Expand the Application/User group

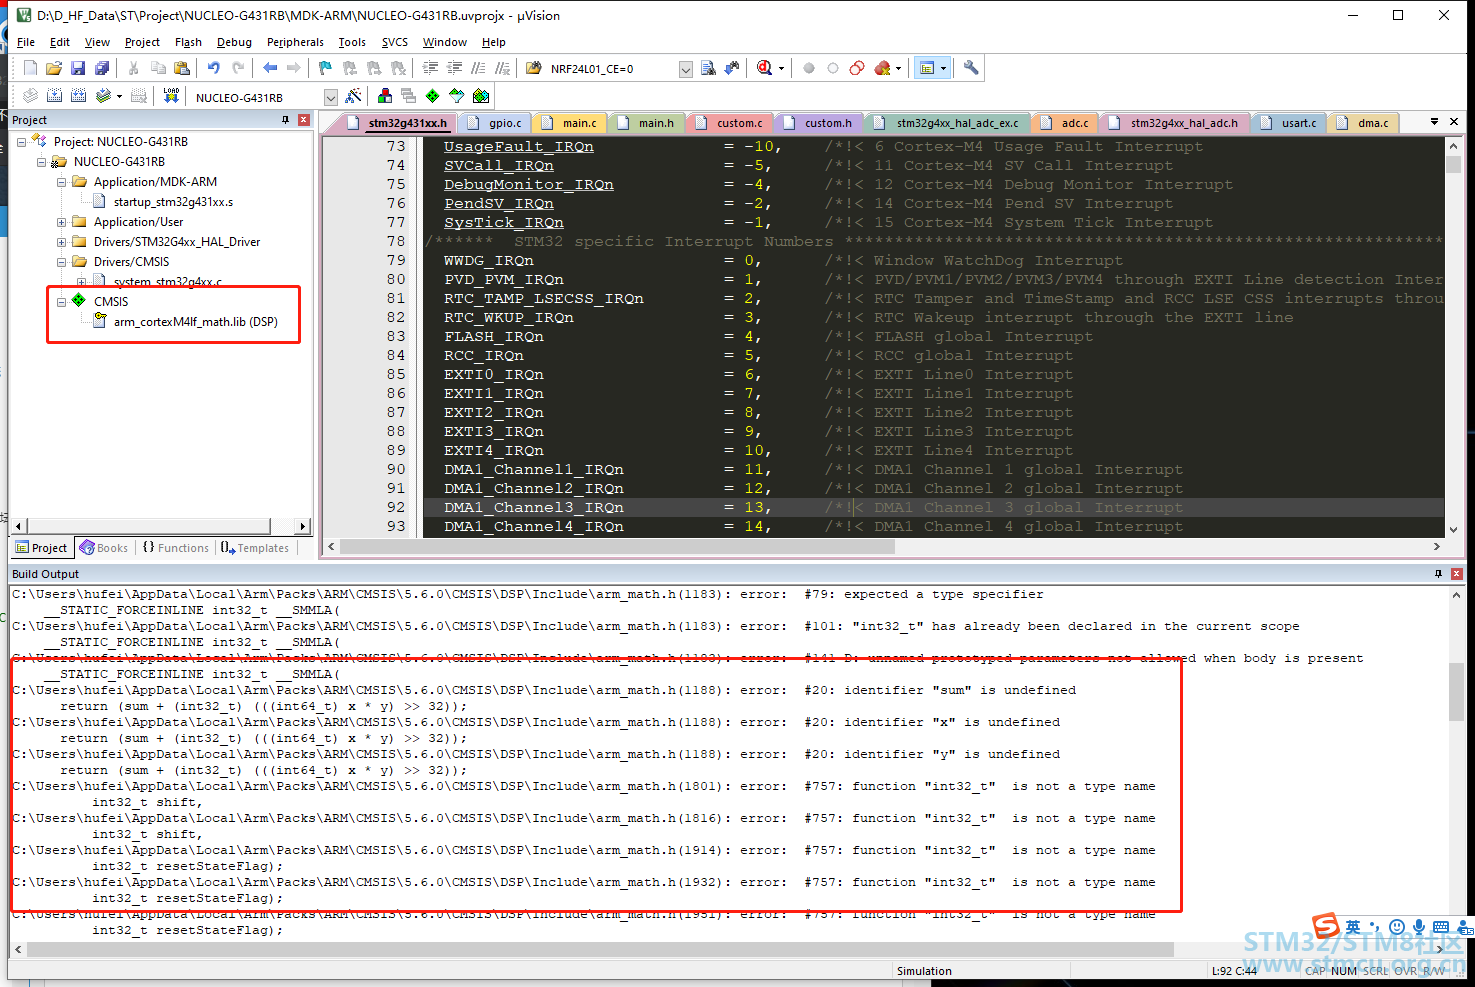point(61,222)
